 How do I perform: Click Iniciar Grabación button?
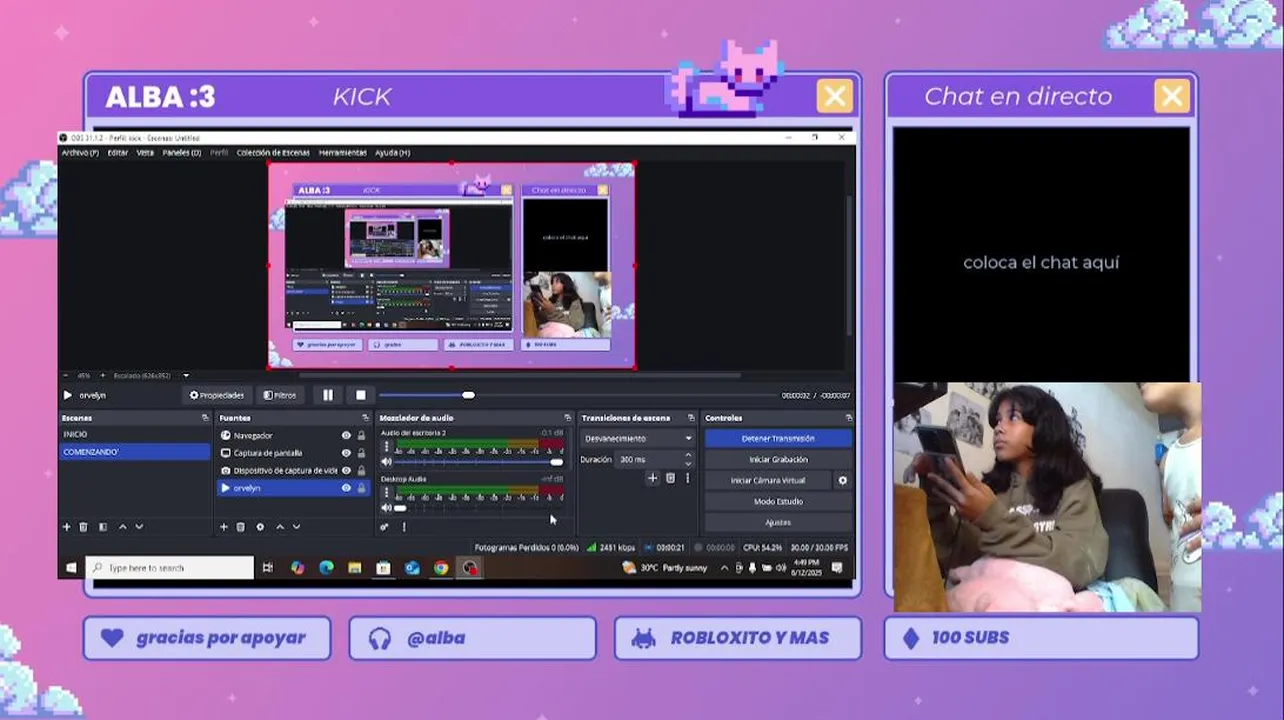click(778, 459)
